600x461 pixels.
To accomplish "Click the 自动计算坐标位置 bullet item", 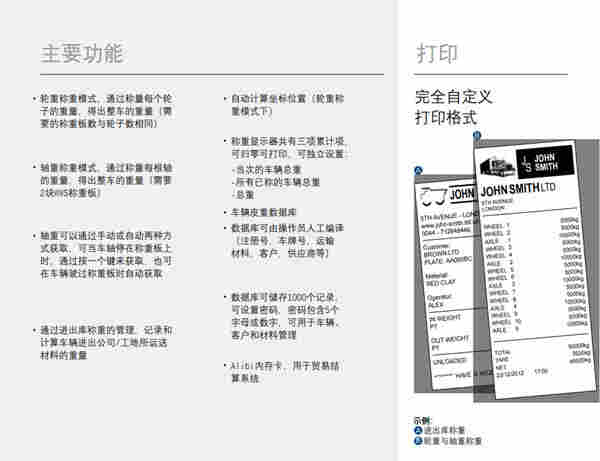I will [286, 106].
